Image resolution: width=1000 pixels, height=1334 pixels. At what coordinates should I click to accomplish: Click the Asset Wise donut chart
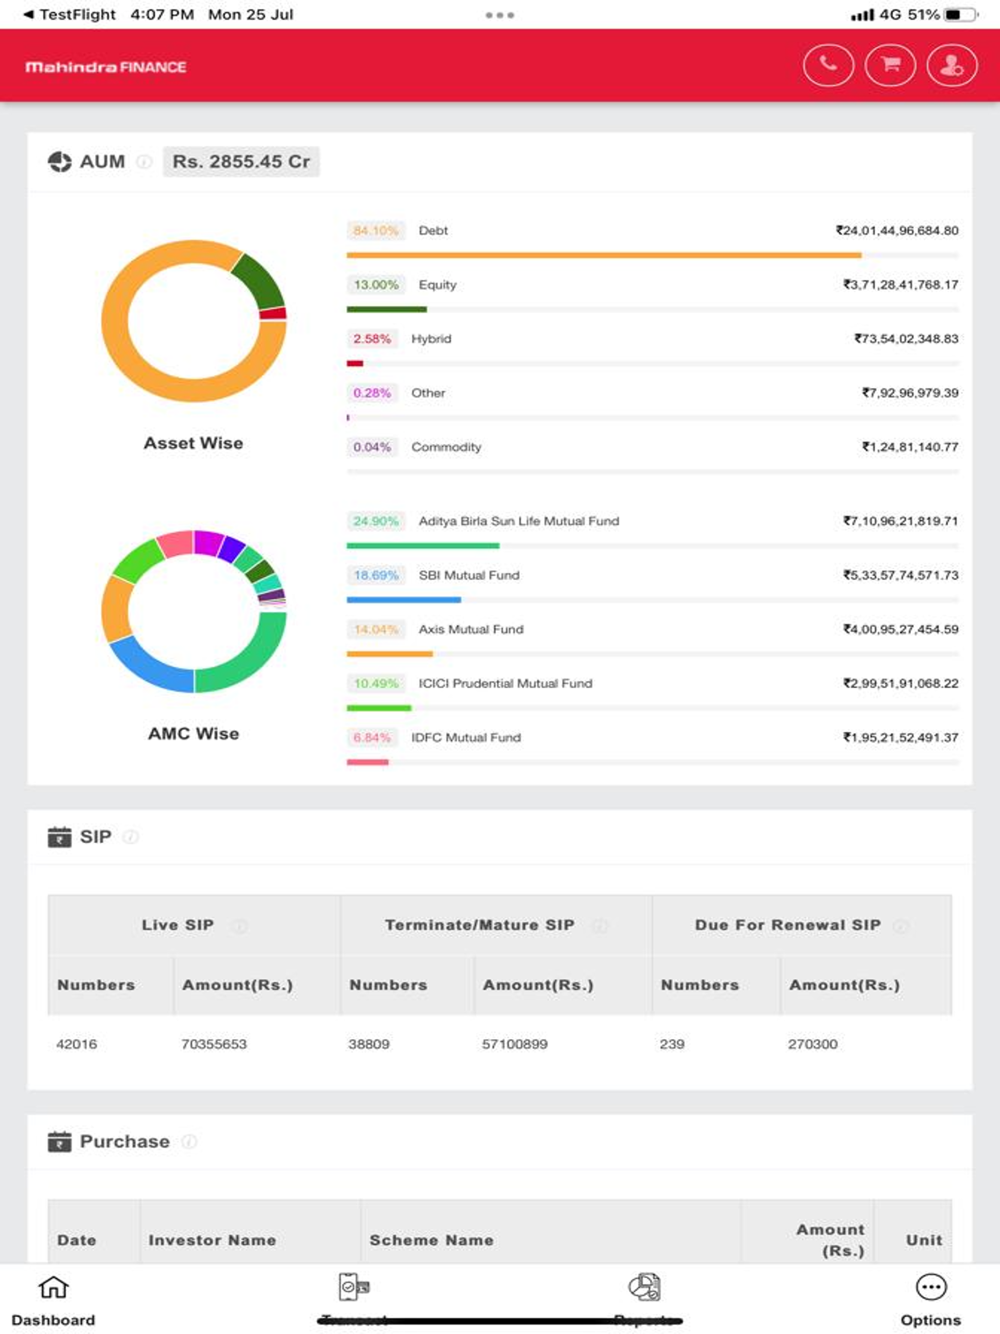(194, 321)
